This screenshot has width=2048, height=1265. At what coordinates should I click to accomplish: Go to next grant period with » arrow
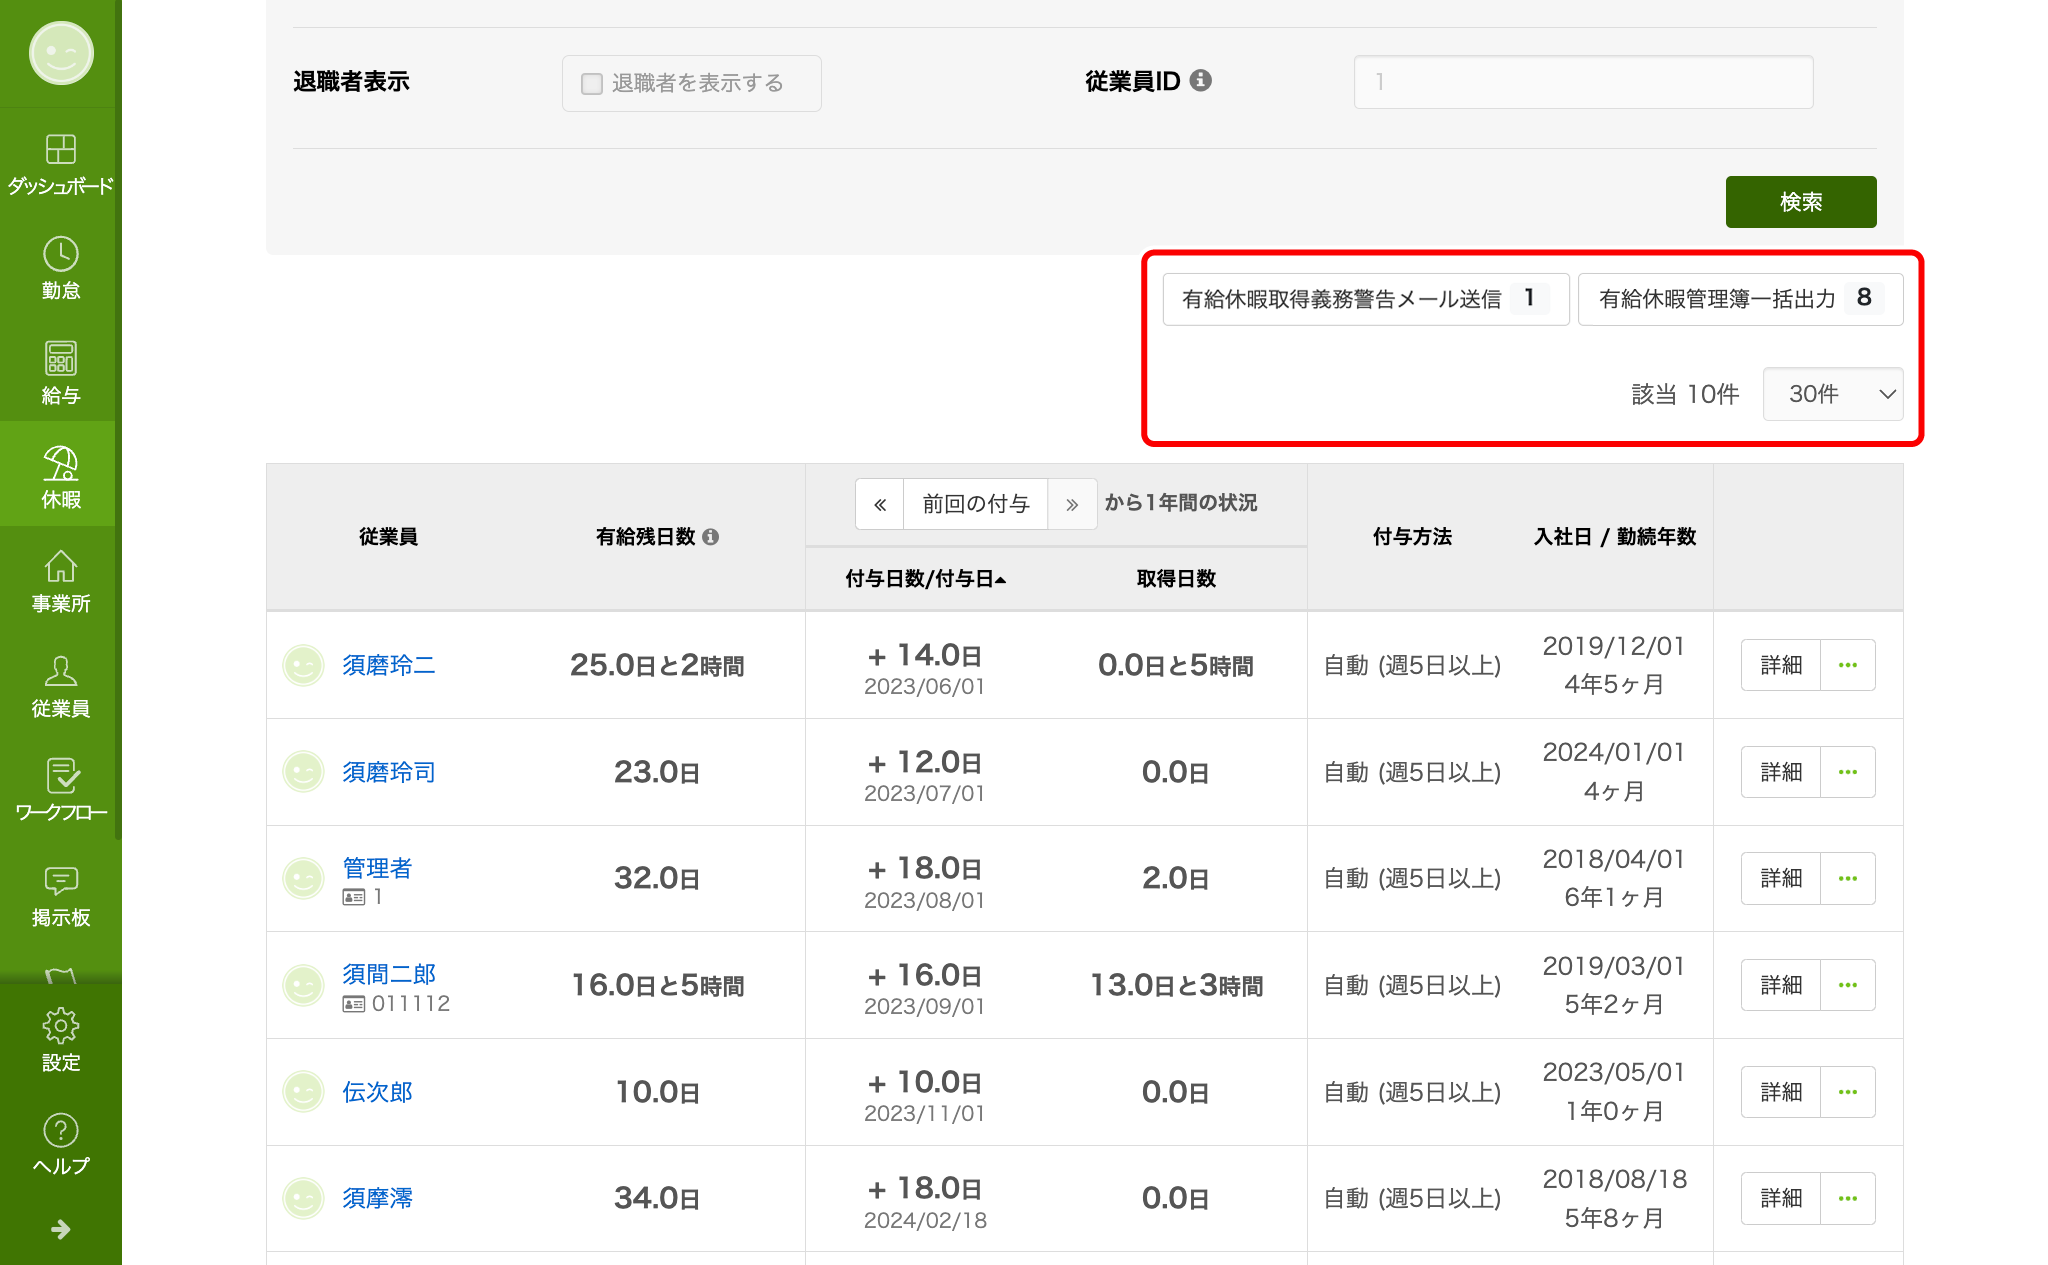tap(1072, 504)
